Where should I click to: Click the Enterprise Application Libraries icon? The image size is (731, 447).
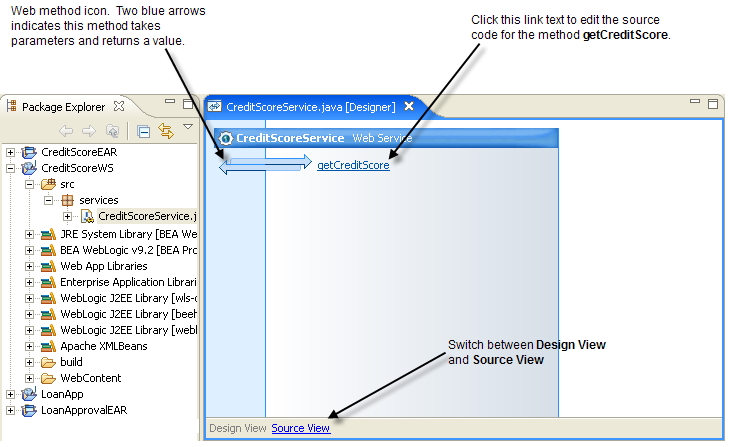point(48,282)
